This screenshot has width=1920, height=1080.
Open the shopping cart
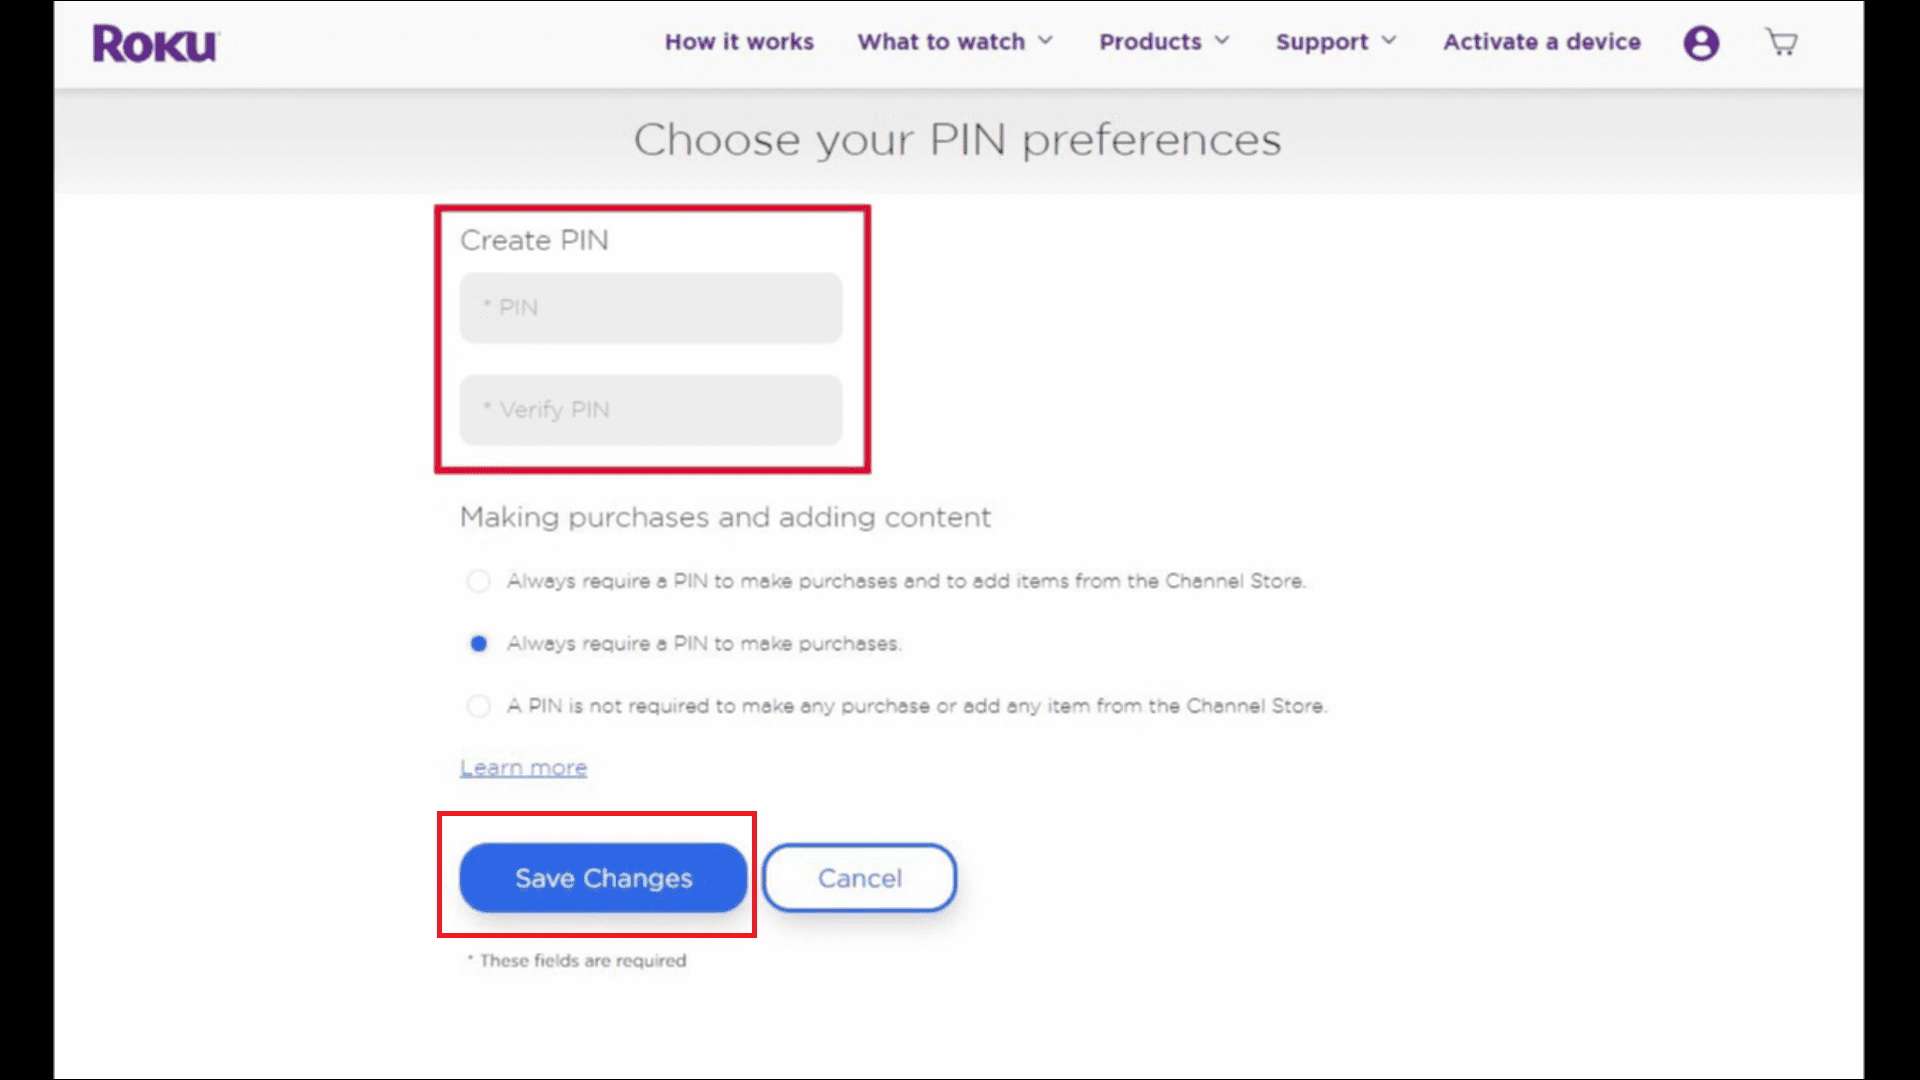click(1781, 43)
